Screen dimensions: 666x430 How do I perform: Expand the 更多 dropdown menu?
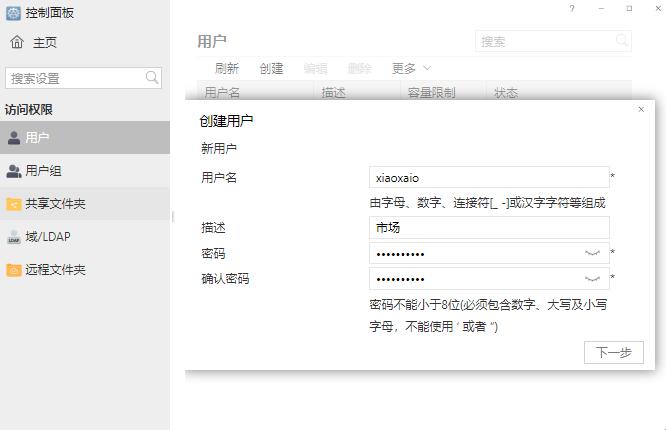coord(411,68)
